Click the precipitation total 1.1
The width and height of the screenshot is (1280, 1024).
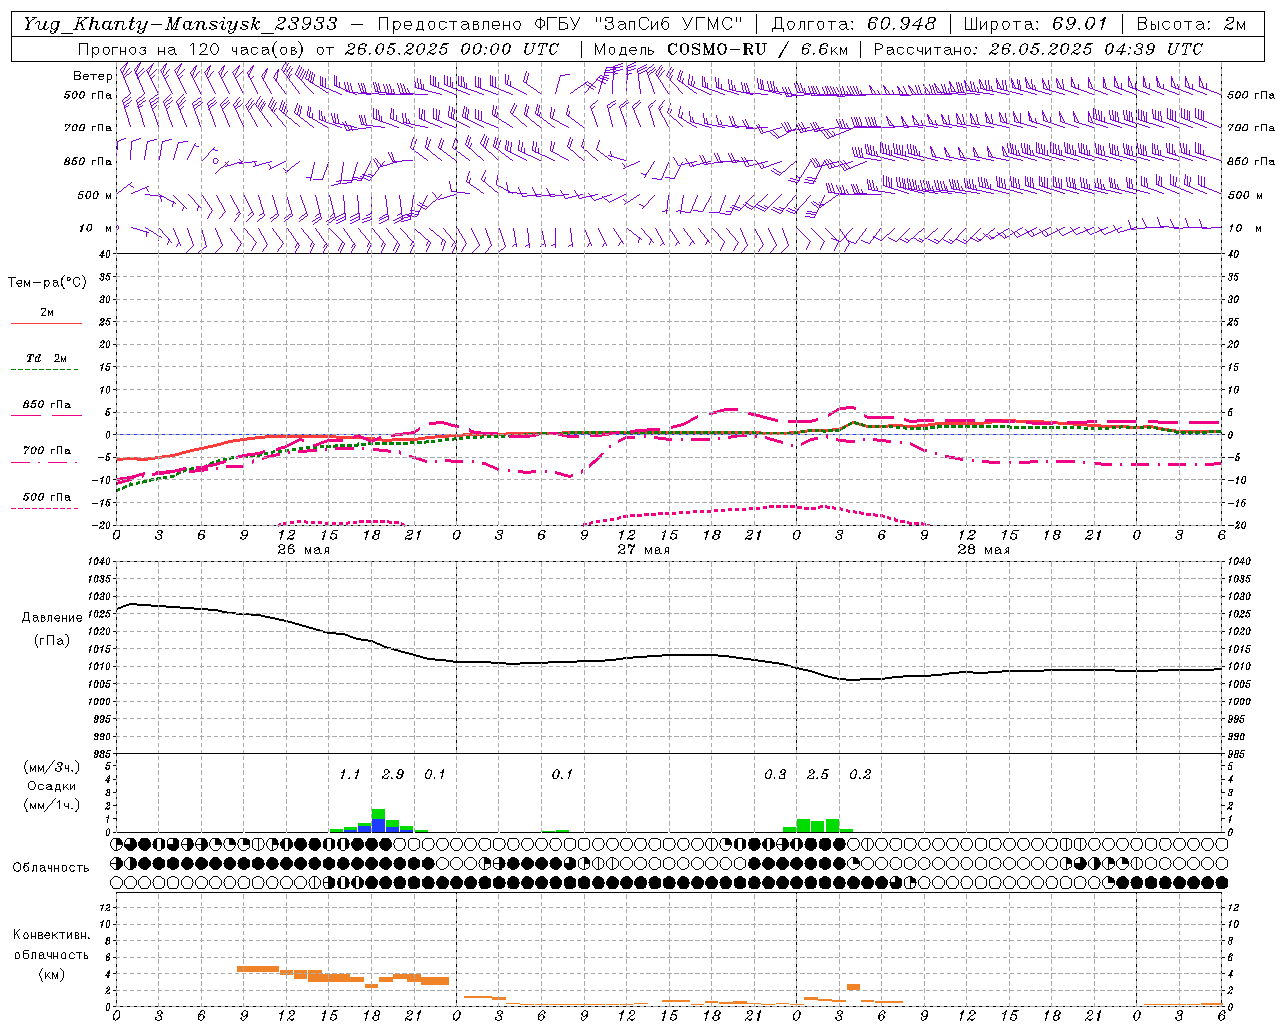coord(349,775)
